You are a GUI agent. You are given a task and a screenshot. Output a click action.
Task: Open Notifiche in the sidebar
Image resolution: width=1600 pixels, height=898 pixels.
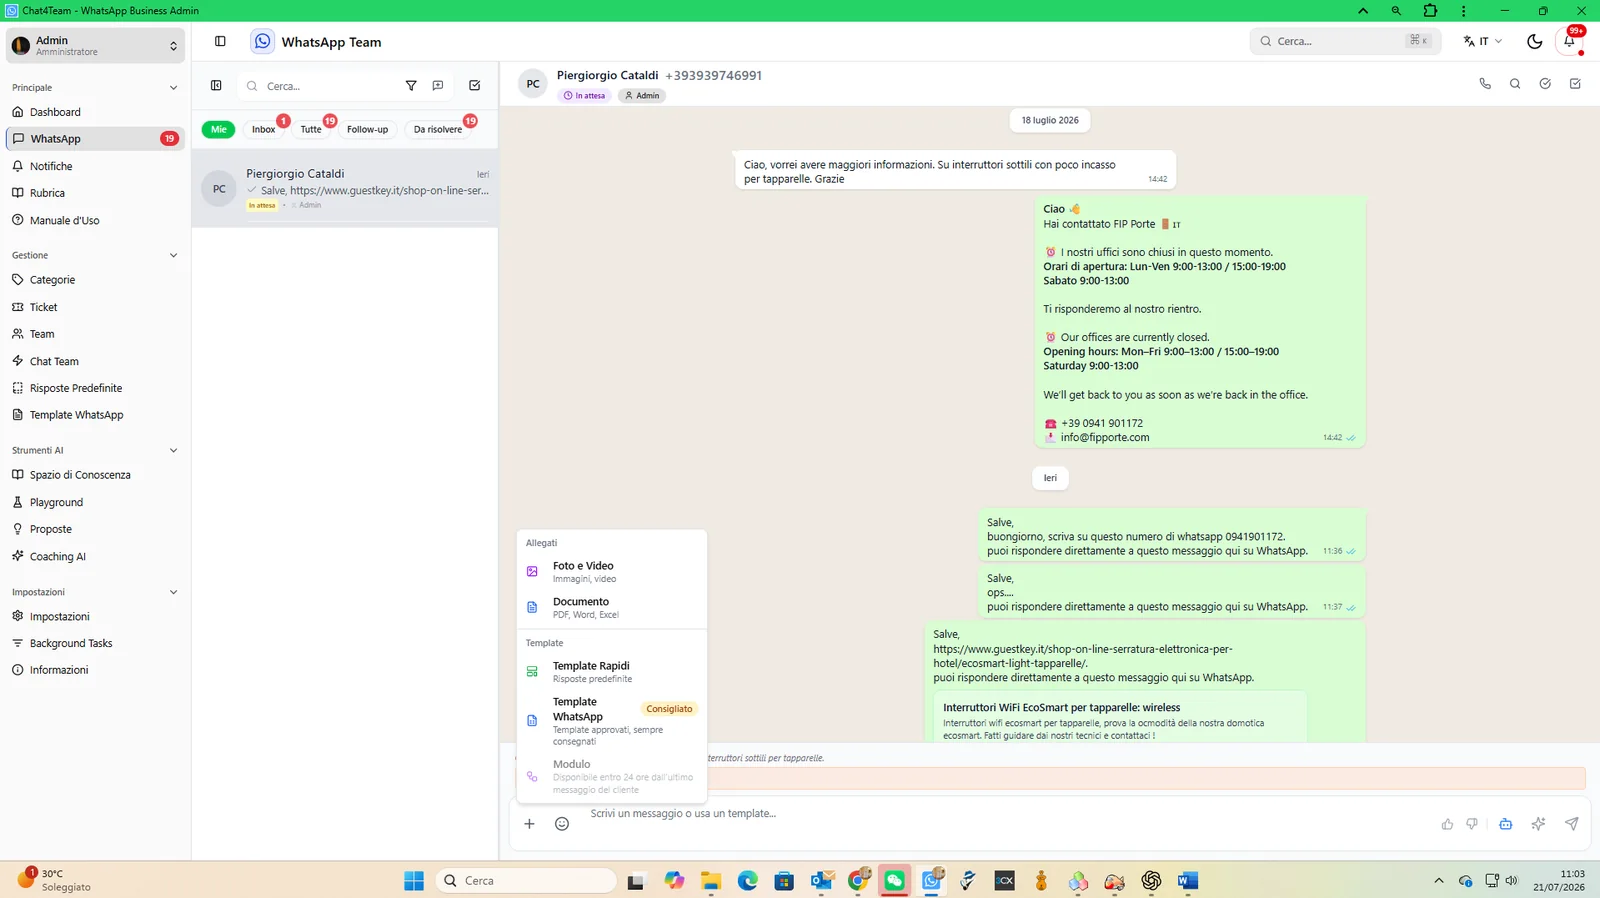pyautogui.click(x=96, y=166)
